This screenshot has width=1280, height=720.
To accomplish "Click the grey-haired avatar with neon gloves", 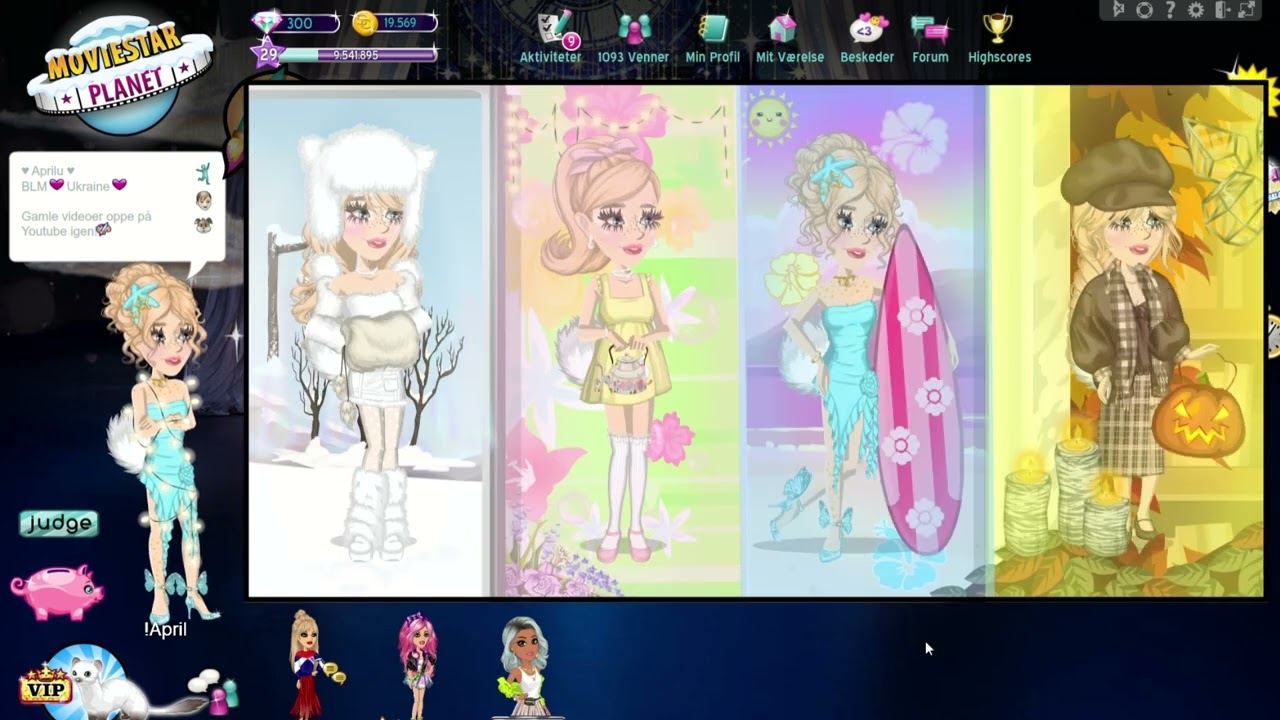I will tap(524, 667).
